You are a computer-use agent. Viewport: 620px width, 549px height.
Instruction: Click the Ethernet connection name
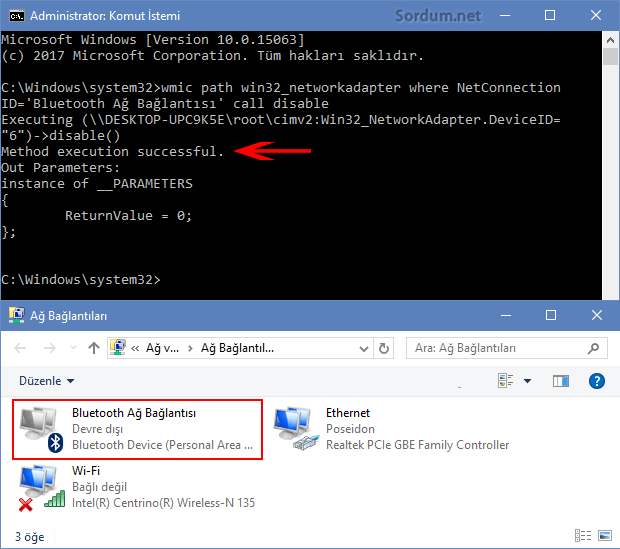click(x=348, y=413)
